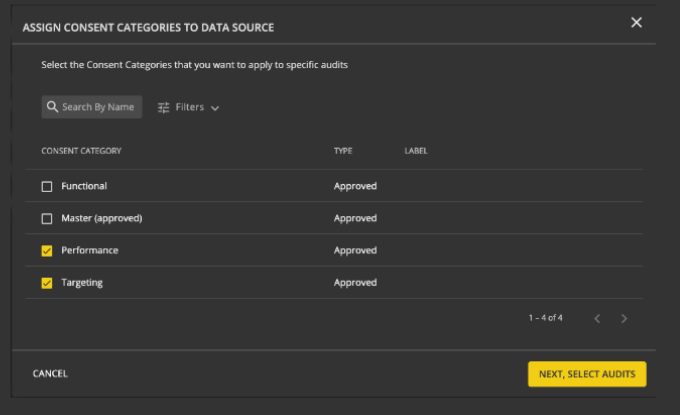Click the Label column header

click(416, 151)
